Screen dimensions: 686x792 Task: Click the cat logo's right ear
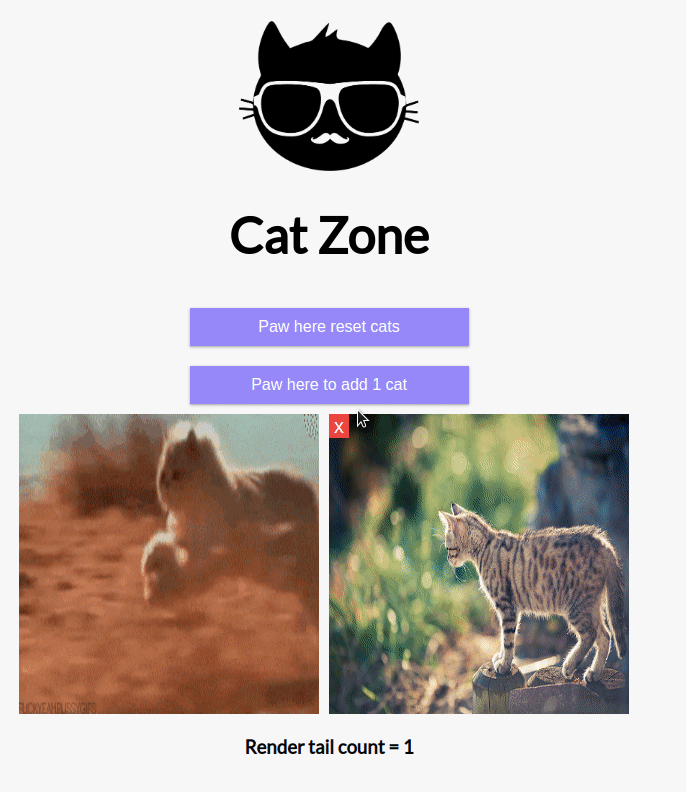(x=386, y=45)
